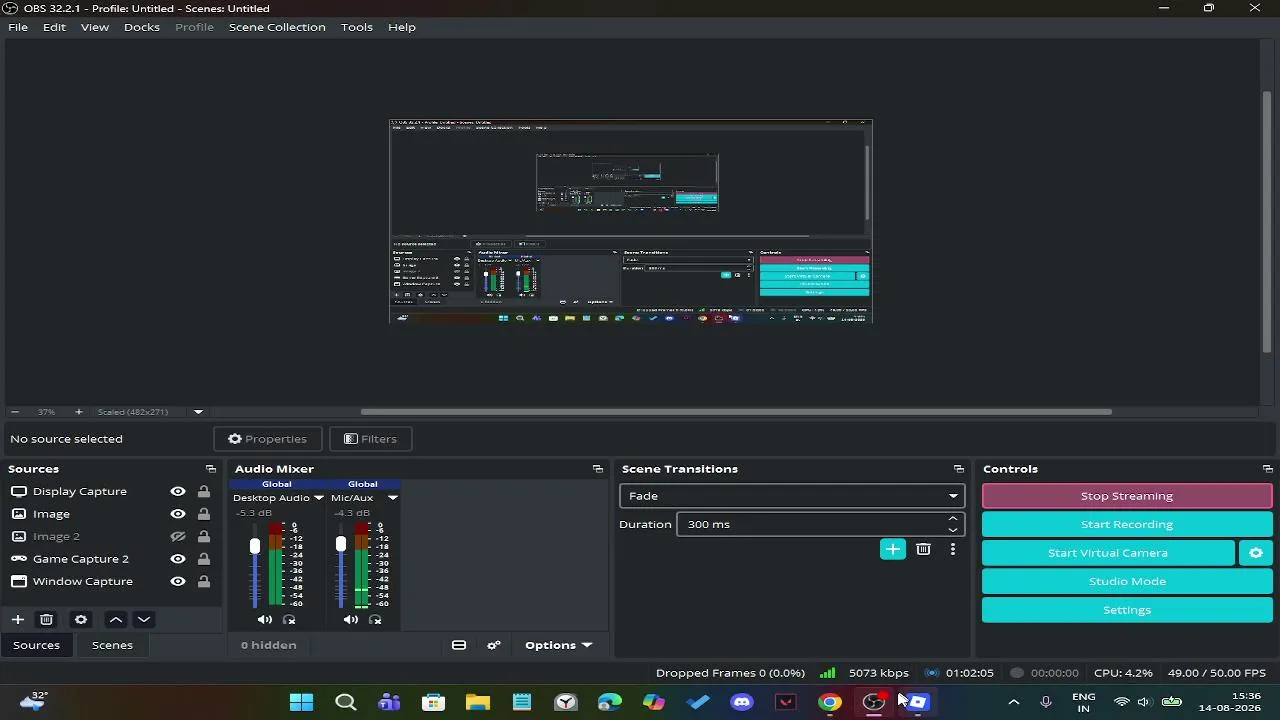Click Stop Streaming button

click(x=1127, y=496)
